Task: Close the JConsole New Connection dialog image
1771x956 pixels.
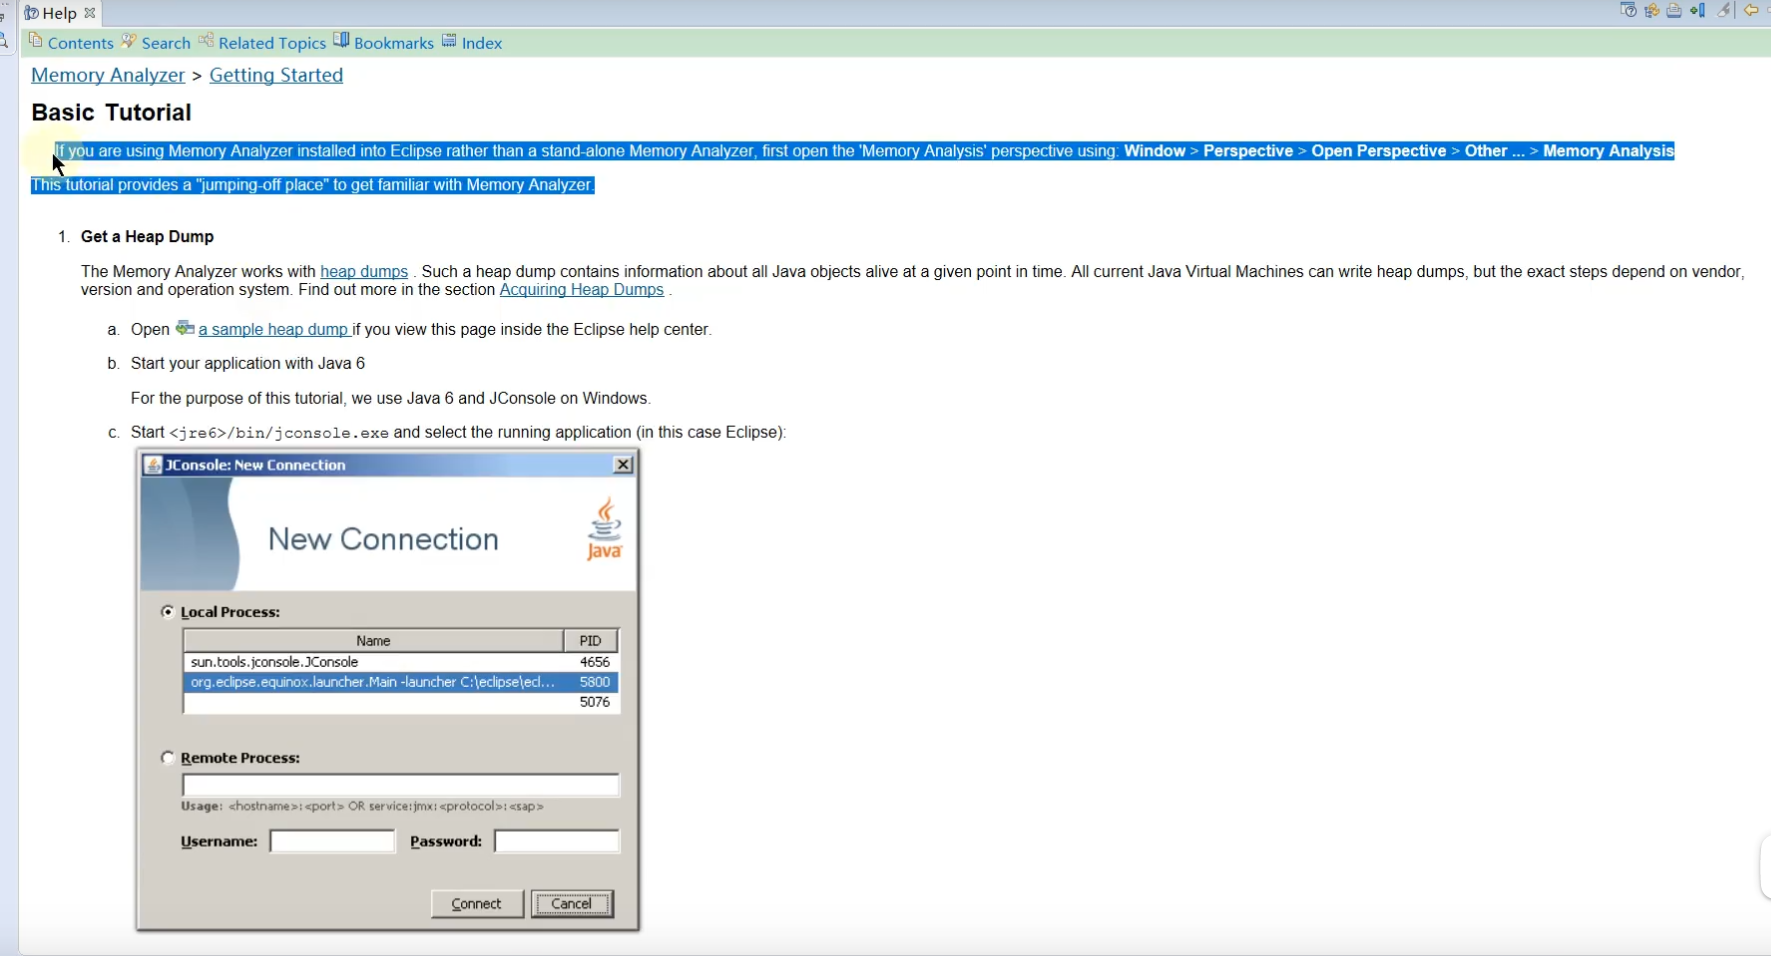Action: (623, 465)
